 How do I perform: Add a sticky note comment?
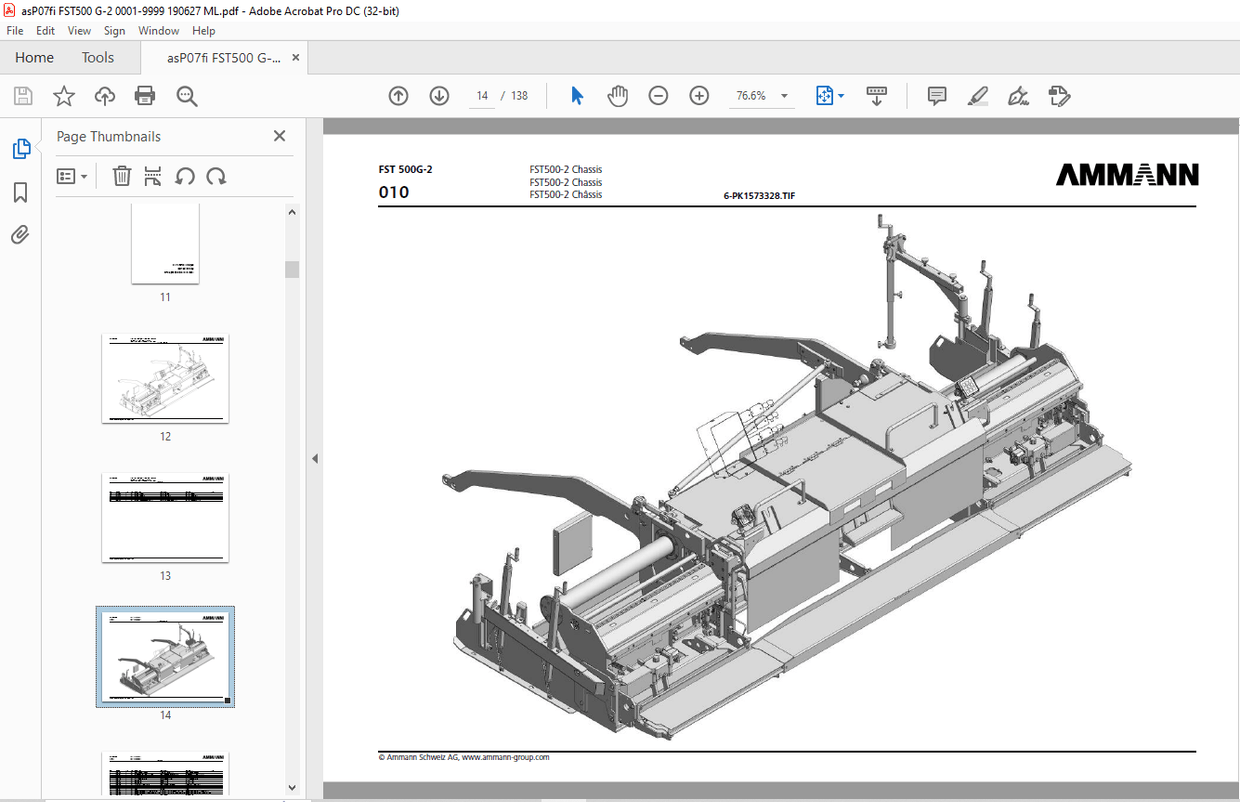point(936,95)
